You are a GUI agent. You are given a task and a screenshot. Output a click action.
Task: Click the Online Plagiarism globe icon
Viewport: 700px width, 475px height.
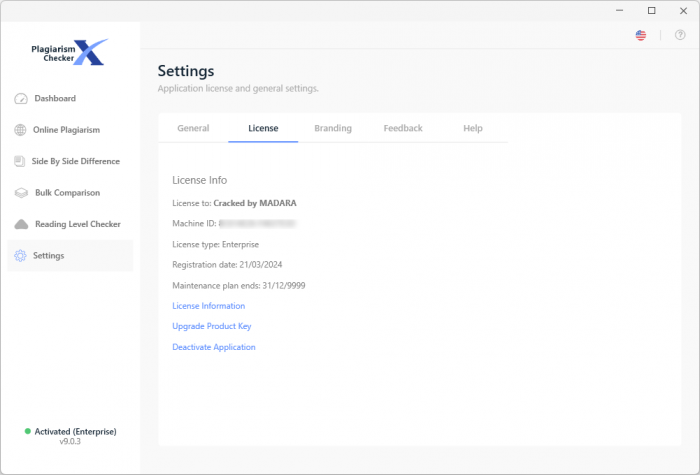tap(21, 130)
